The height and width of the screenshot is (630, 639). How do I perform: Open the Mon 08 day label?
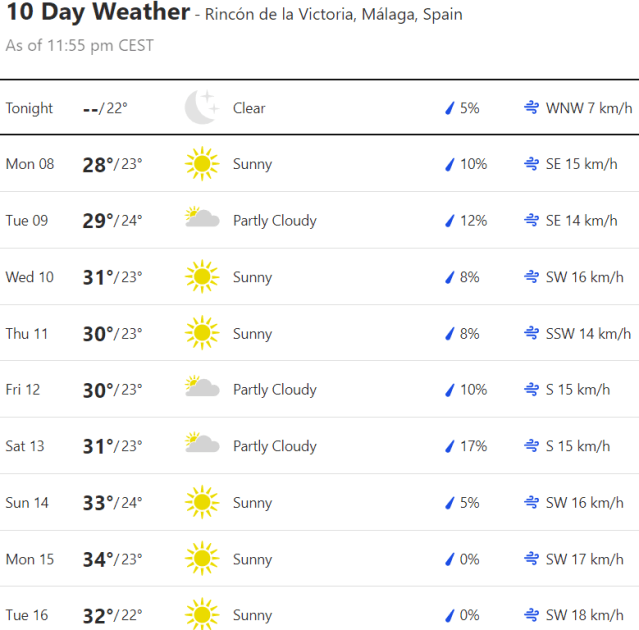(30, 164)
